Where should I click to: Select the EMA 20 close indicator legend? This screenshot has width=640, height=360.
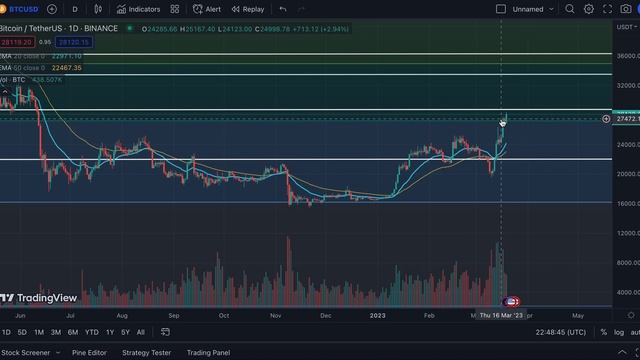[41, 56]
